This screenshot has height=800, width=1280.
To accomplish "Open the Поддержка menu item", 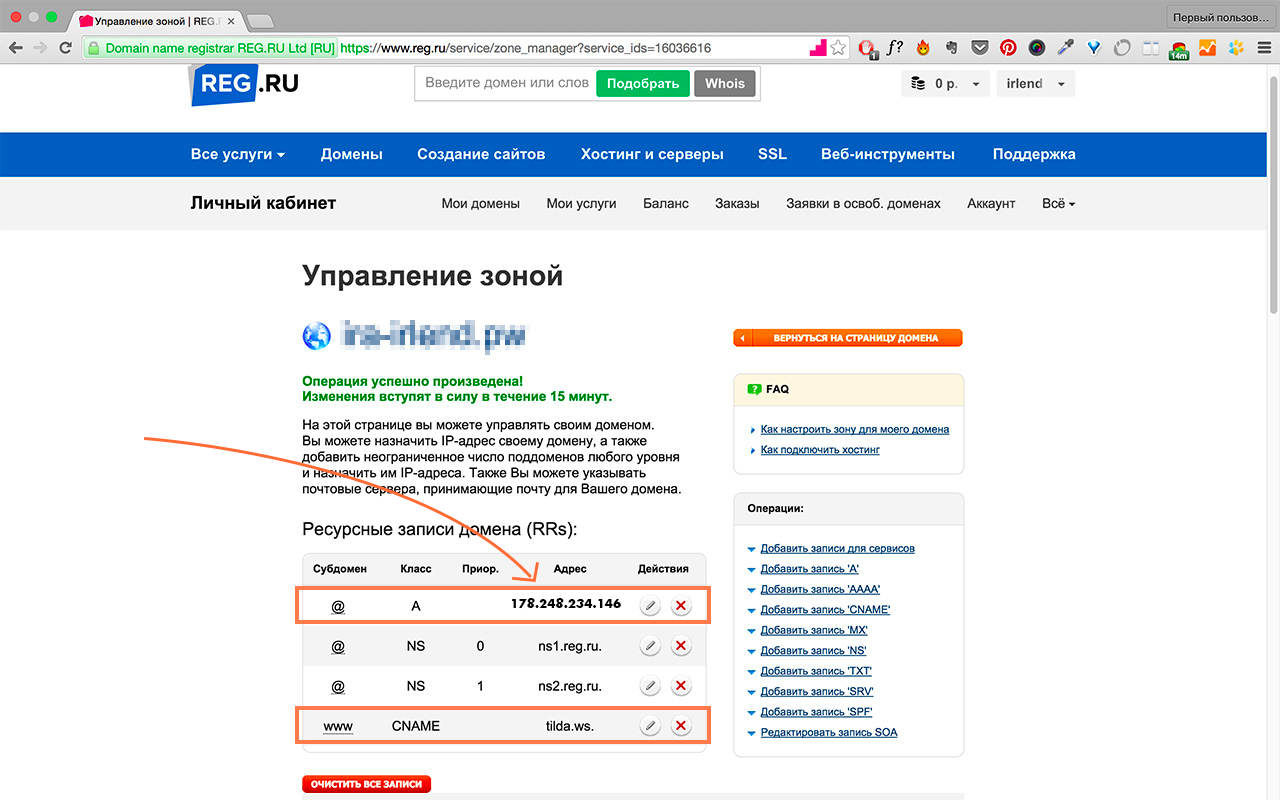I will [x=1034, y=154].
